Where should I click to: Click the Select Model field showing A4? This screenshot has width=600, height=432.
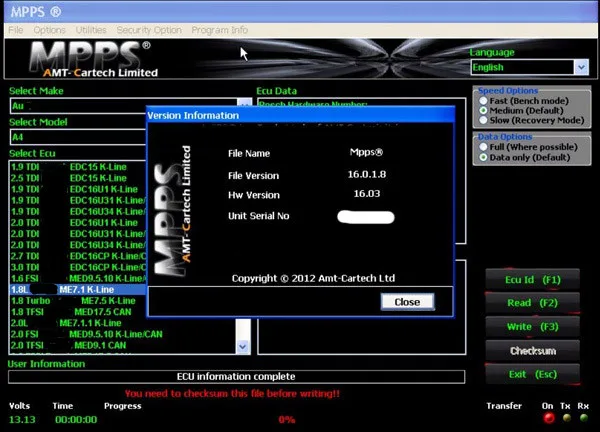point(78,137)
